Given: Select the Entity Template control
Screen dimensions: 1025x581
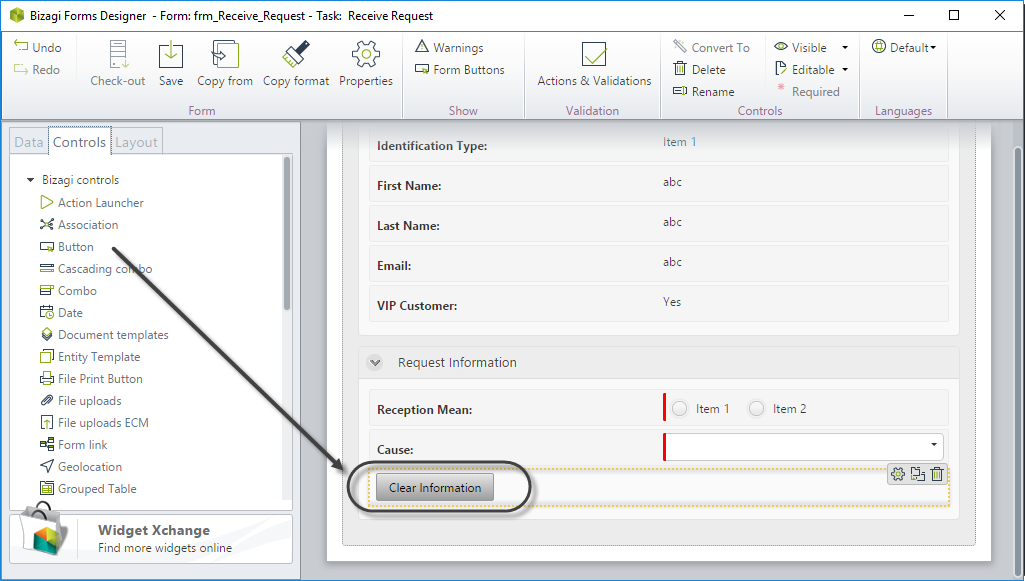Looking at the screenshot, I should pyautogui.click(x=90, y=357).
